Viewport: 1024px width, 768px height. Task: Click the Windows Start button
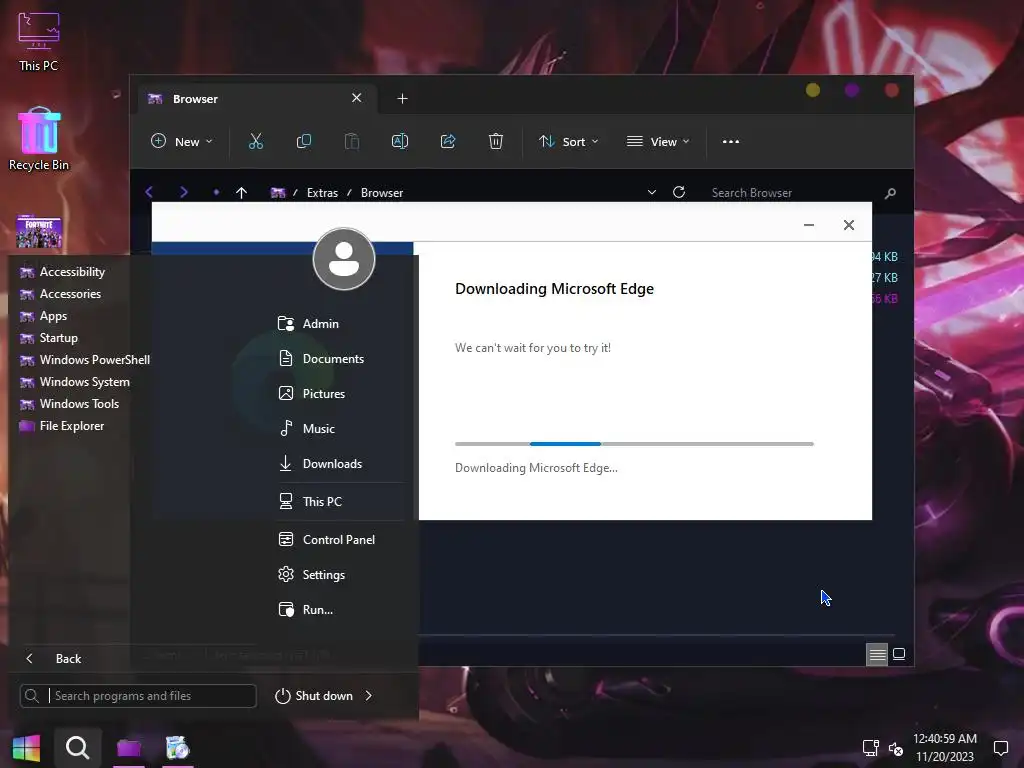(26, 748)
